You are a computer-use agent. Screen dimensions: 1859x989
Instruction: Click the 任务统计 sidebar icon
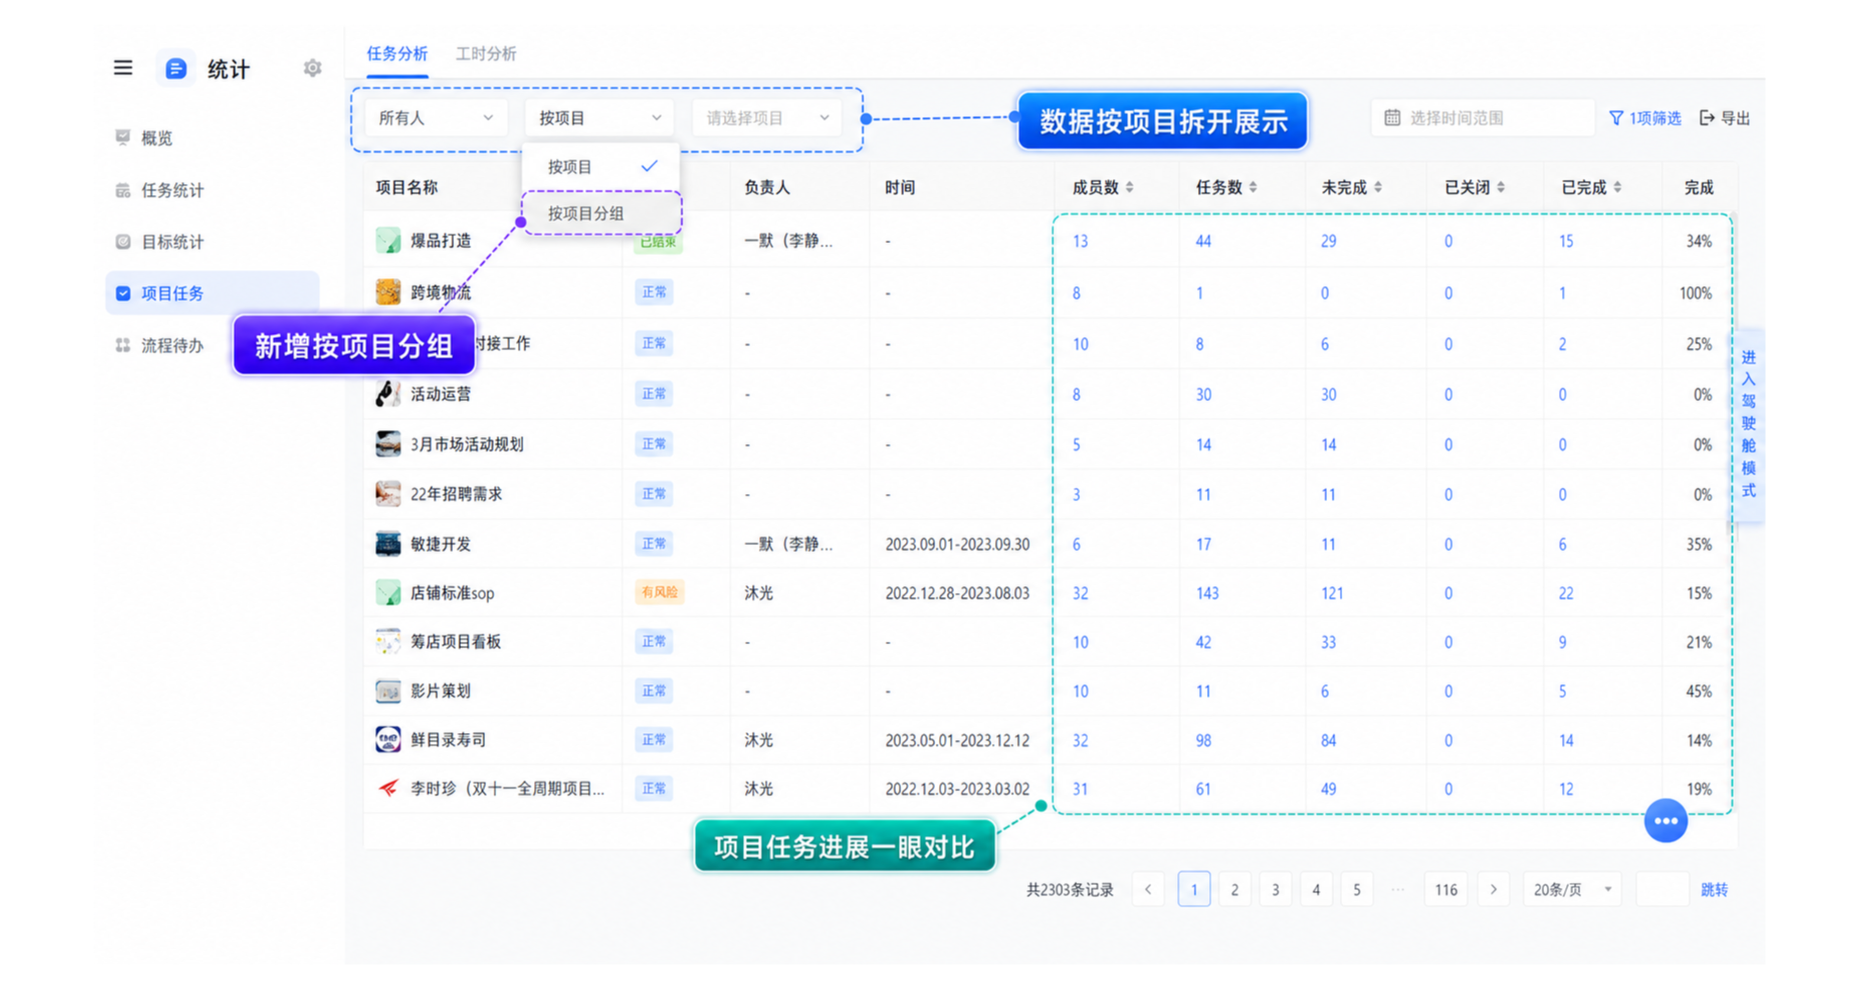pyautogui.click(x=123, y=190)
